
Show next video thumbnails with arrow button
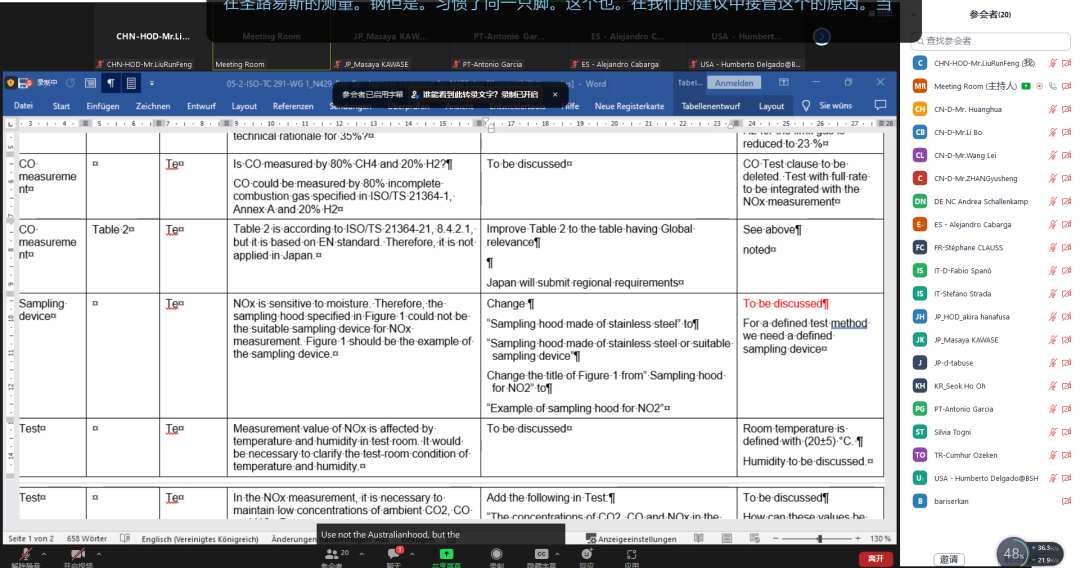tap(822, 36)
